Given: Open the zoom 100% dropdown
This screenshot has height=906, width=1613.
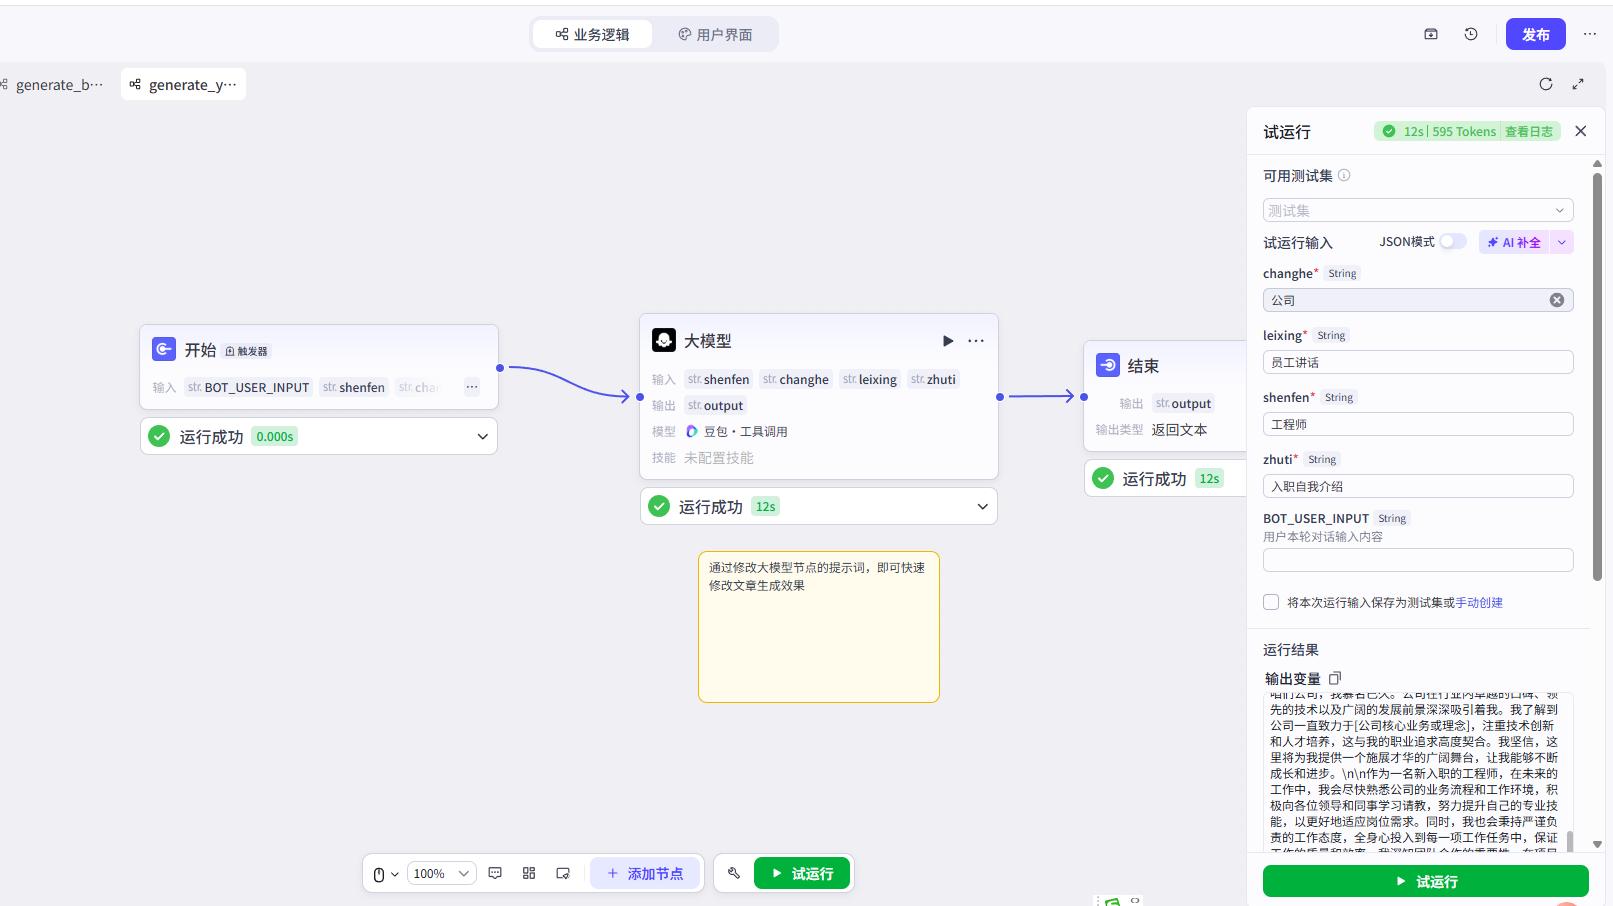Looking at the screenshot, I should coord(441,873).
